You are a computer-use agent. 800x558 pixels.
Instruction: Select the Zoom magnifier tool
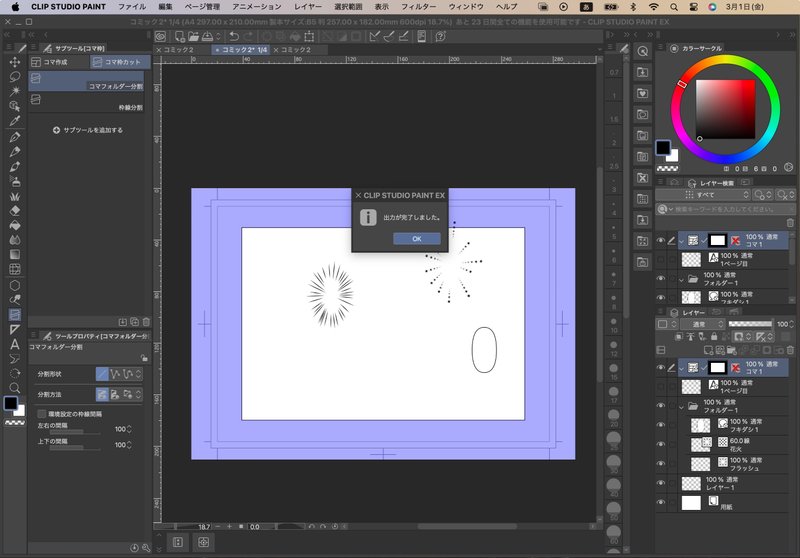[15, 388]
